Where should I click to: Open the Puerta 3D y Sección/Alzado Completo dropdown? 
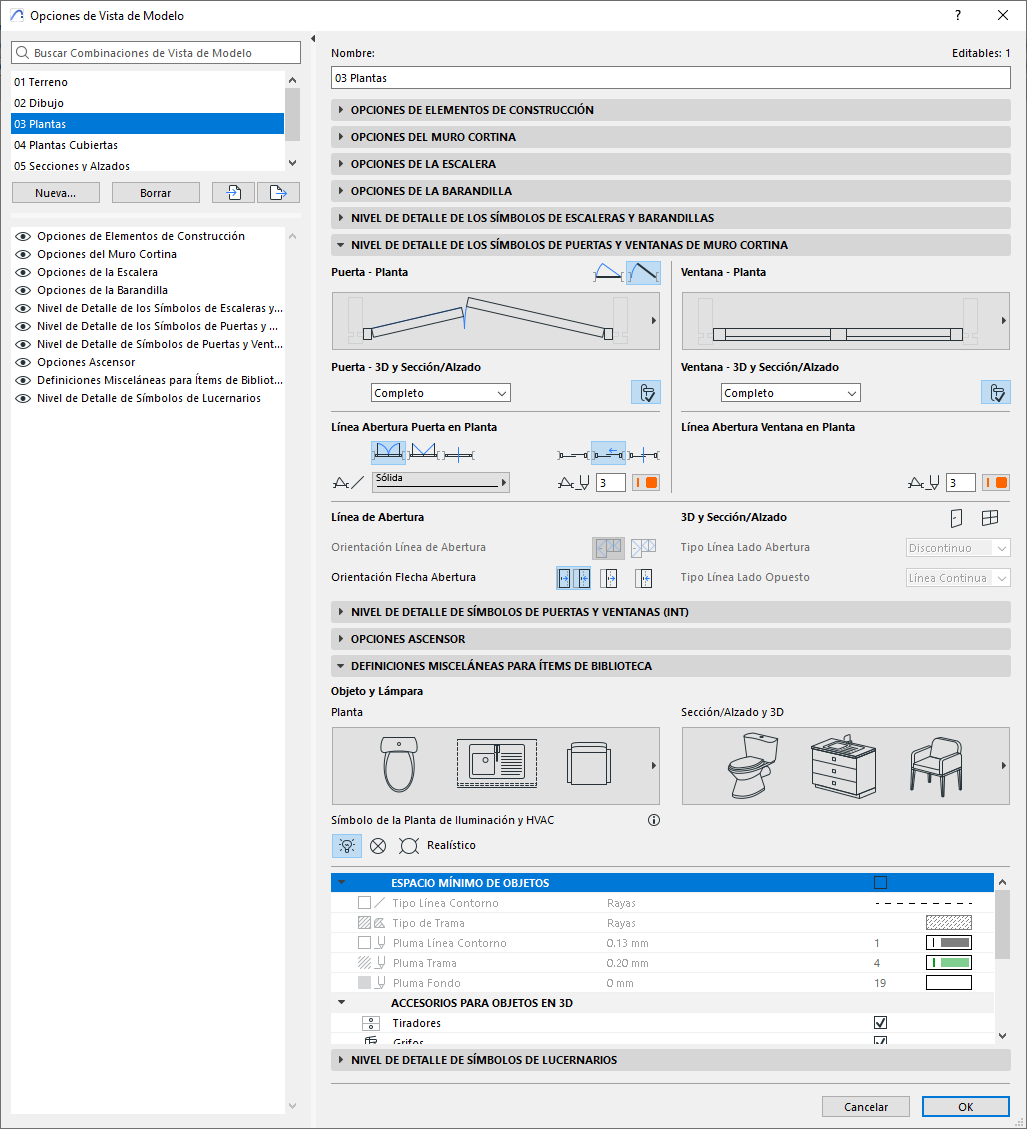click(x=440, y=393)
